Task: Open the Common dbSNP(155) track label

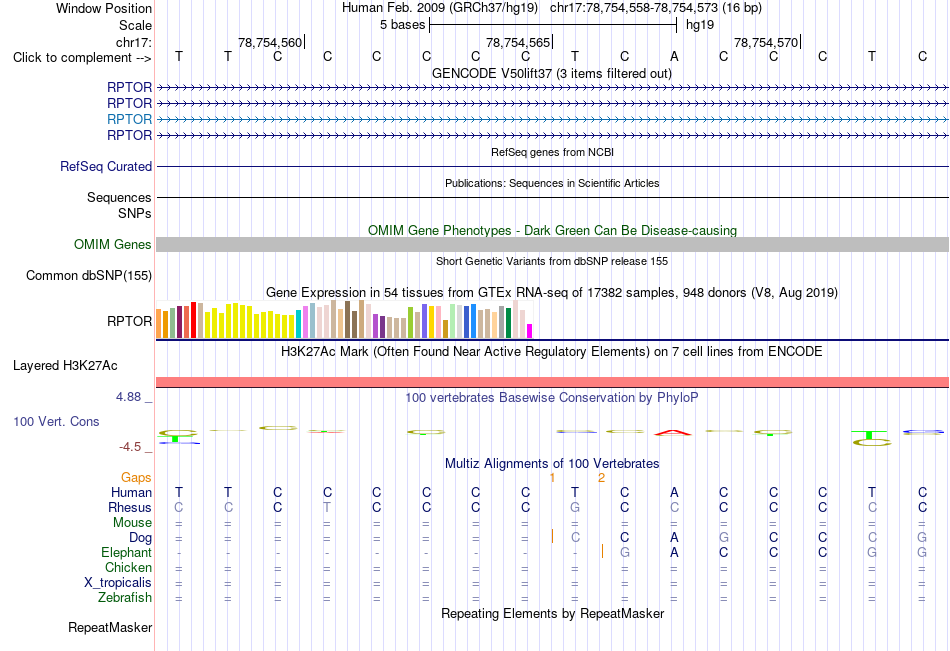Action: [x=88, y=275]
